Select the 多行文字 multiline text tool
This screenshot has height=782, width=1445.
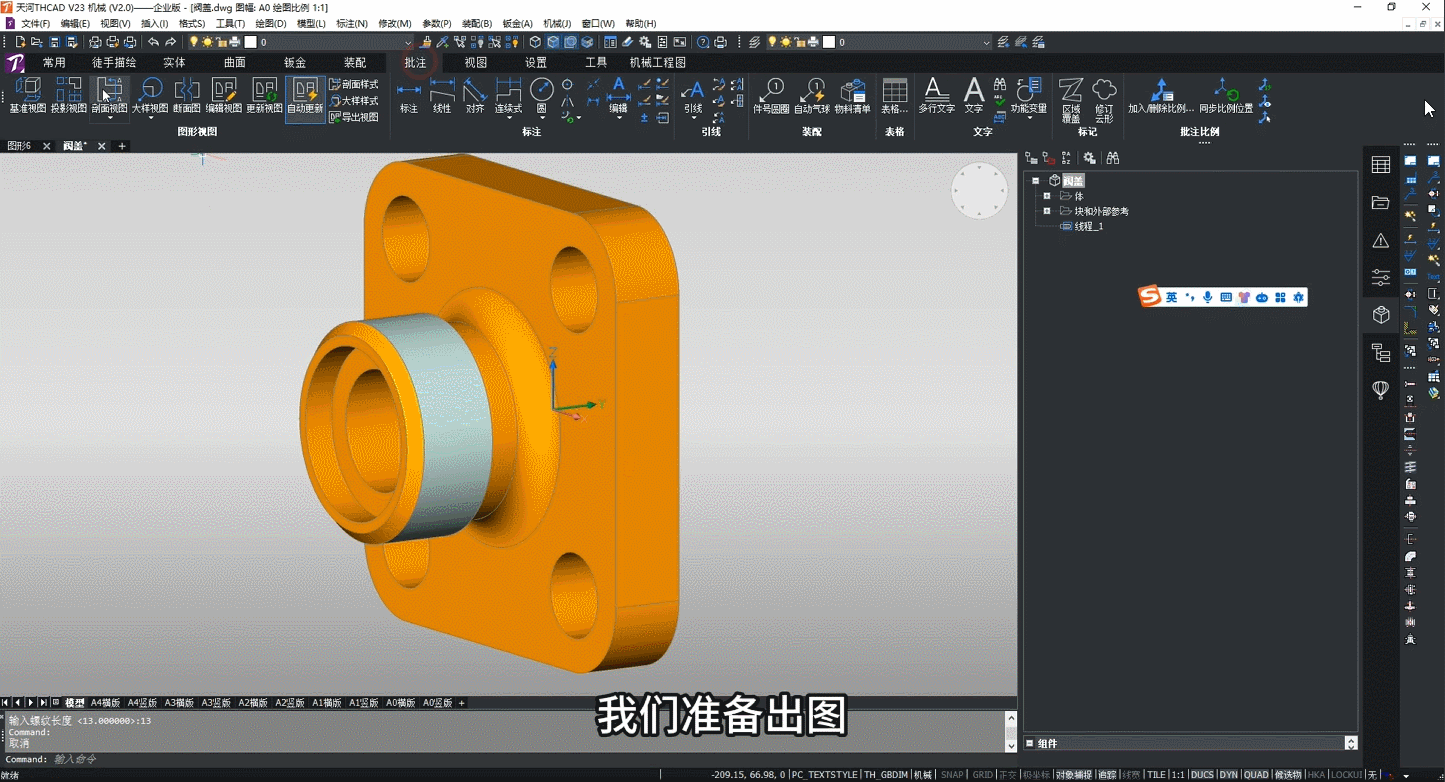click(936, 96)
